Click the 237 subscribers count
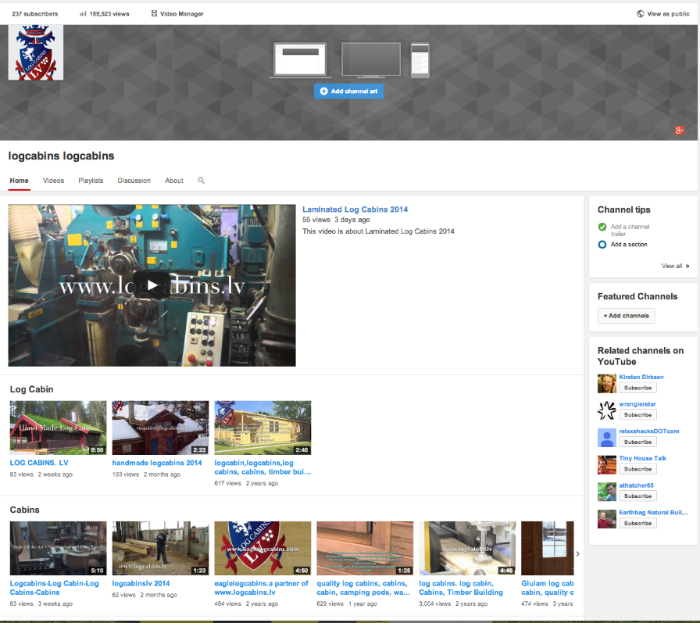This screenshot has height=623, width=700. point(35,14)
